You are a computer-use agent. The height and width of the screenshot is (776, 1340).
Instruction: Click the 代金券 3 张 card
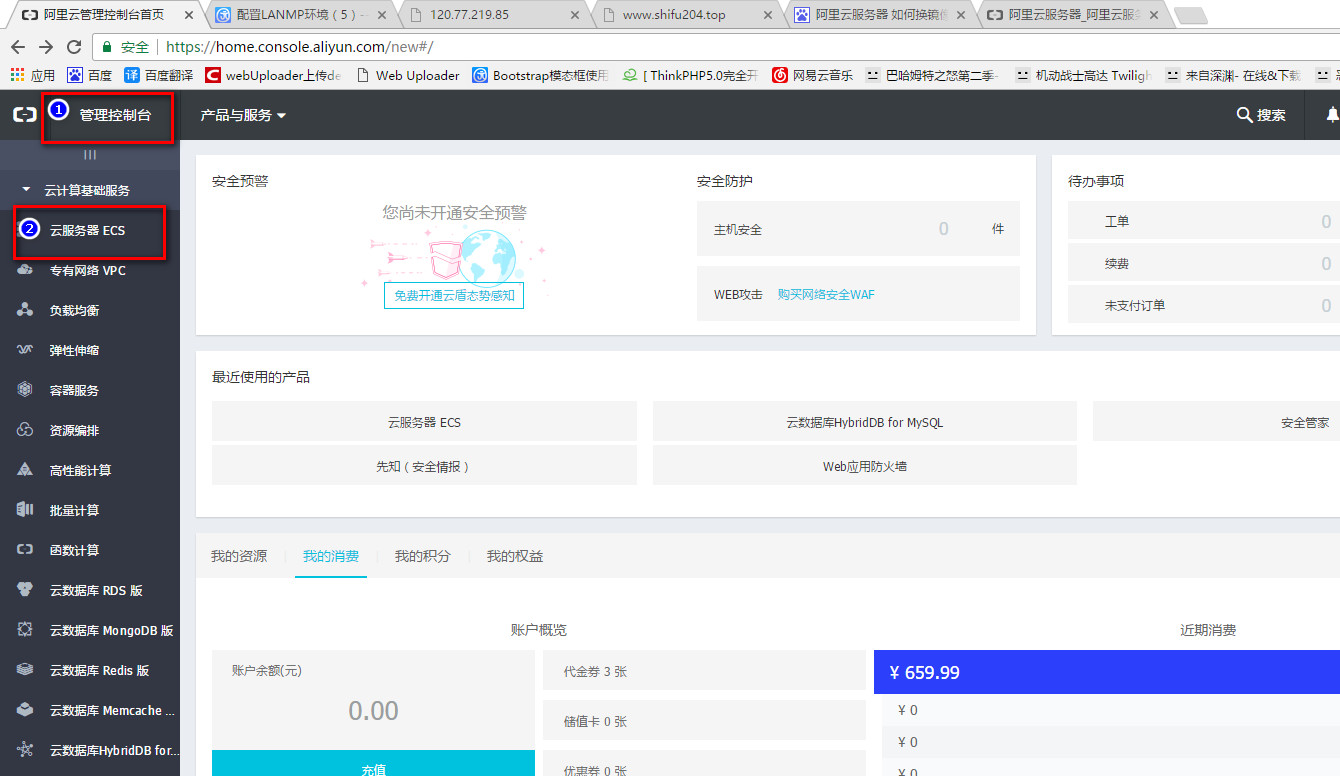[704, 671]
